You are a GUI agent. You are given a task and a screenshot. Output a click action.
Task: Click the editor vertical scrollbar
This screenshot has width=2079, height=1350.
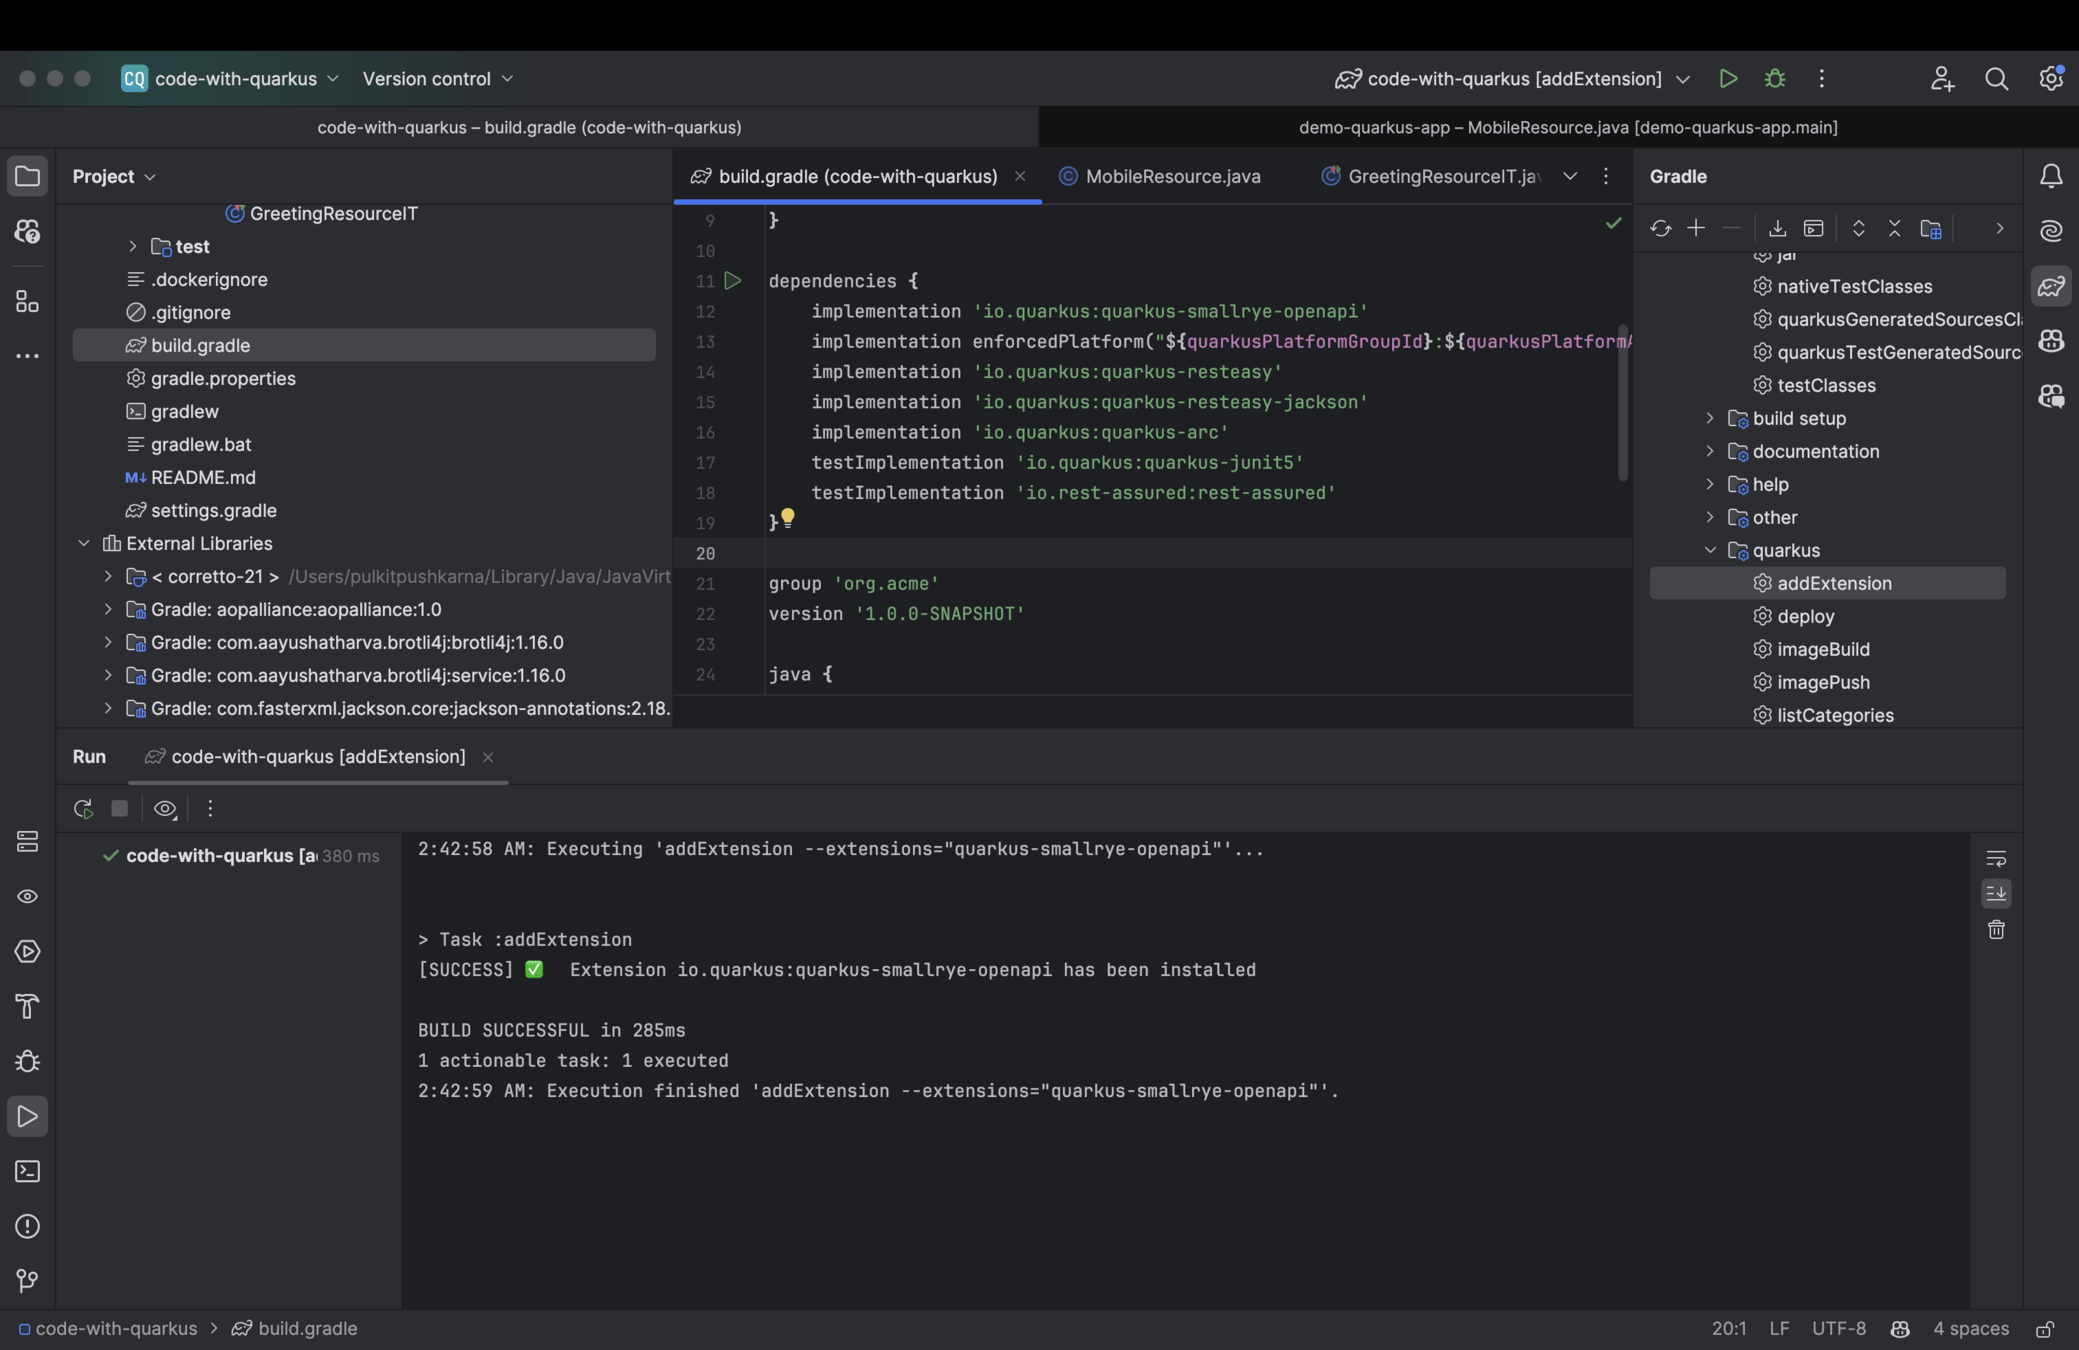pos(1622,400)
